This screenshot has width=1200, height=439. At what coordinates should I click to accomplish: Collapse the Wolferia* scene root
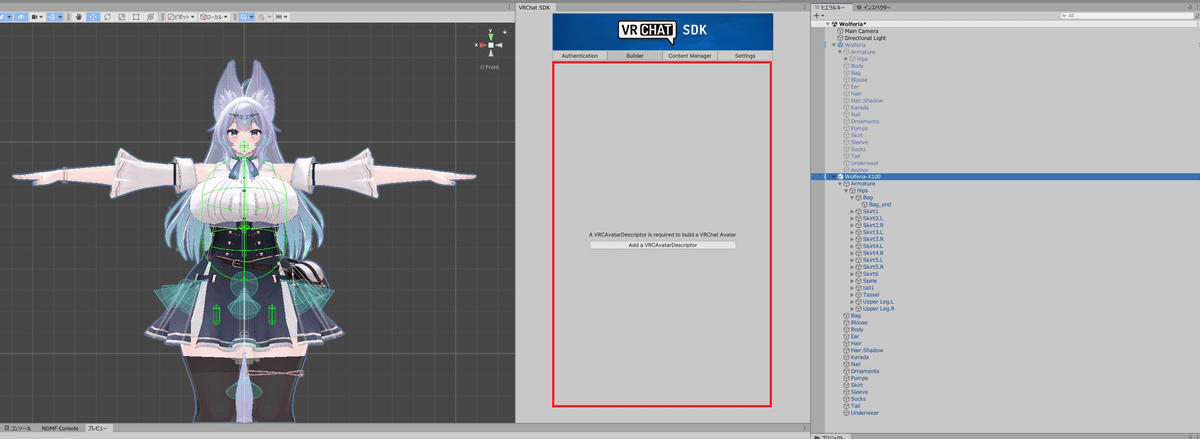pyautogui.click(x=826, y=24)
